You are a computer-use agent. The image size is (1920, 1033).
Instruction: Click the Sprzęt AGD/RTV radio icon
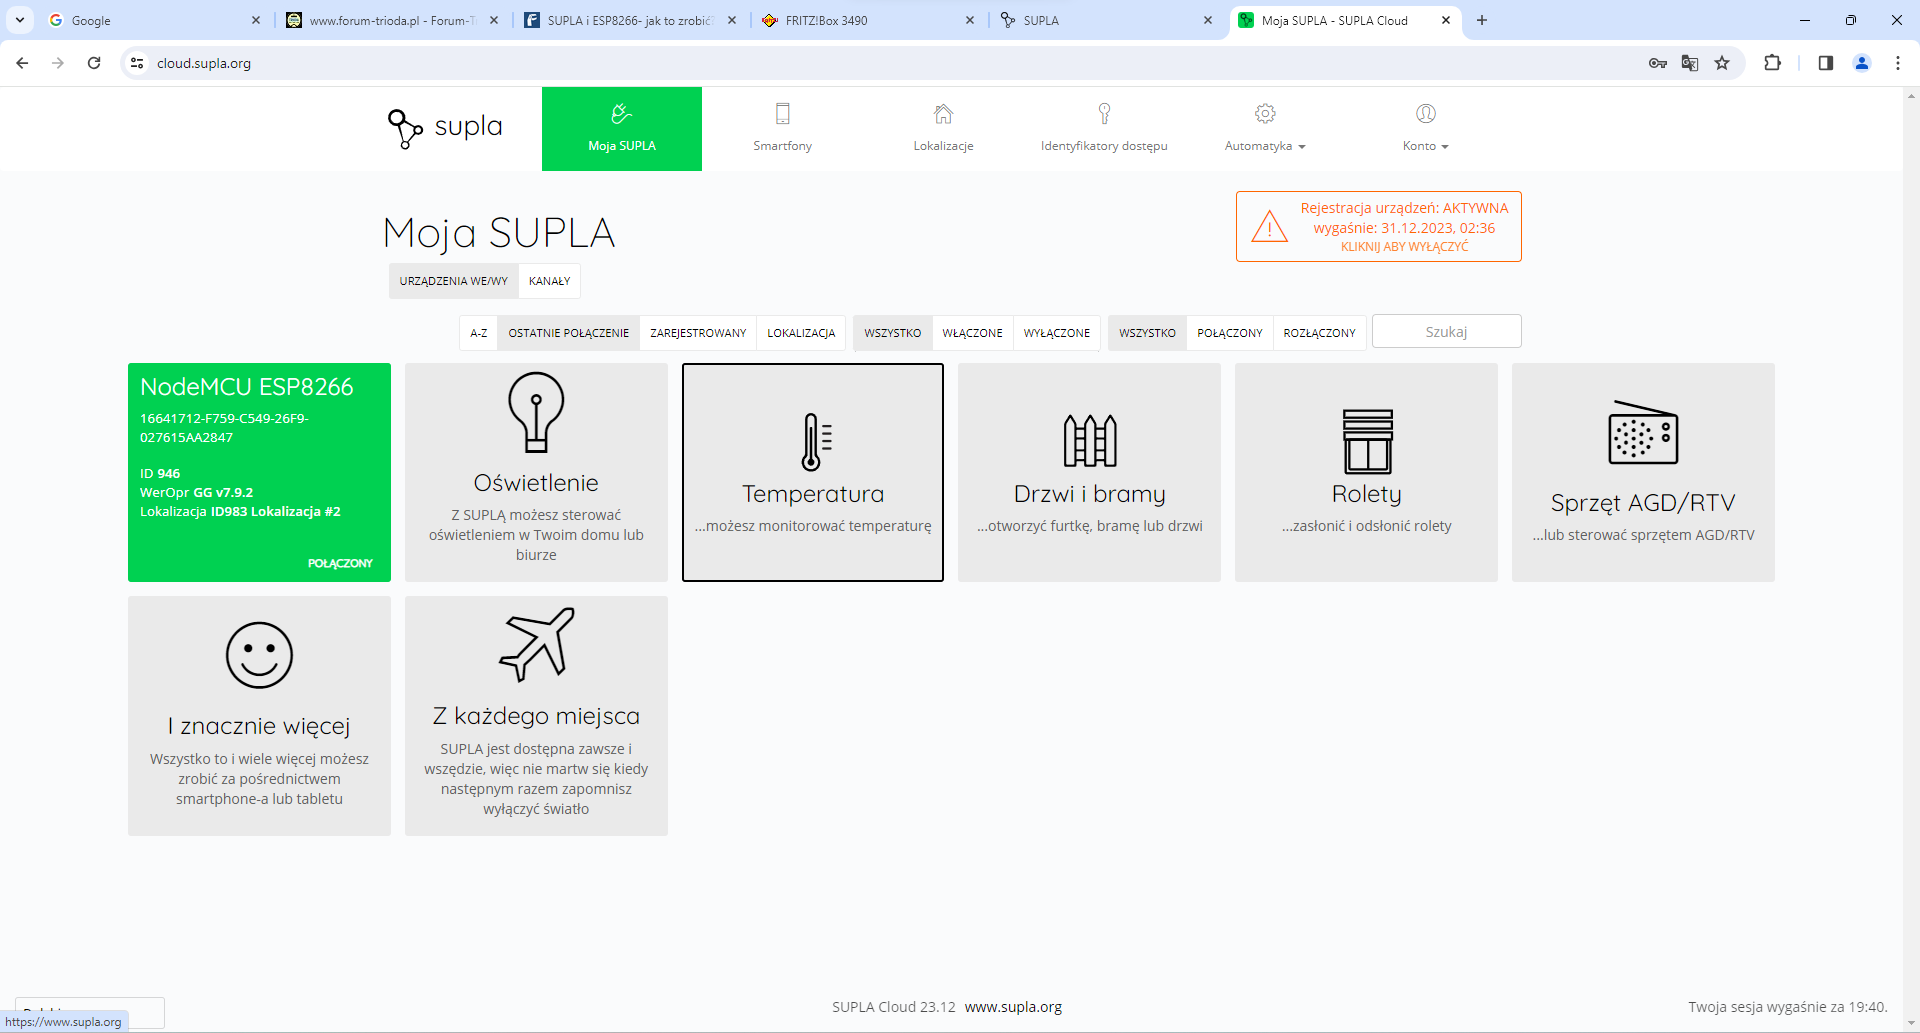[1643, 433]
